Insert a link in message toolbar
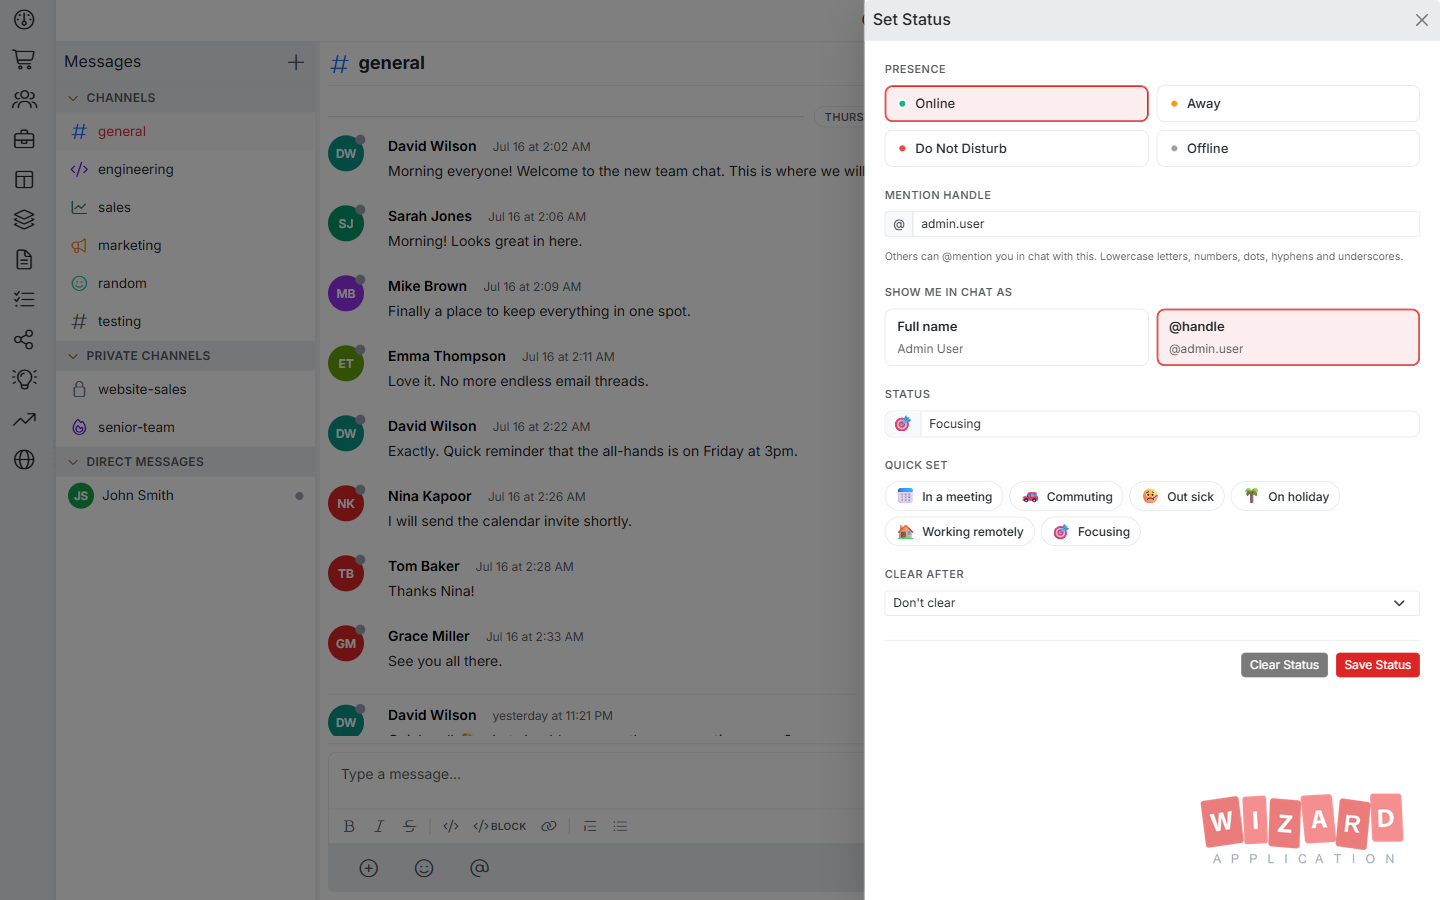The image size is (1440, 900). click(549, 826)
